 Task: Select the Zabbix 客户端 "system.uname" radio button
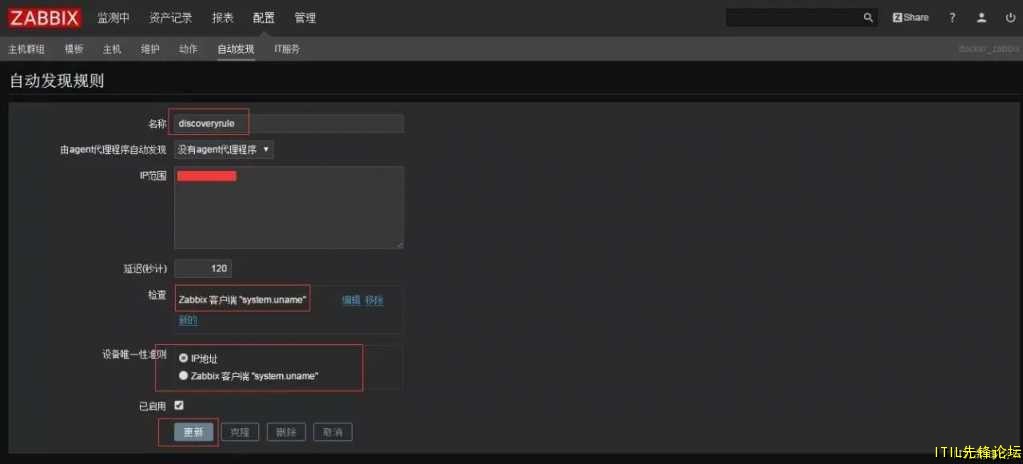point(183,376)
